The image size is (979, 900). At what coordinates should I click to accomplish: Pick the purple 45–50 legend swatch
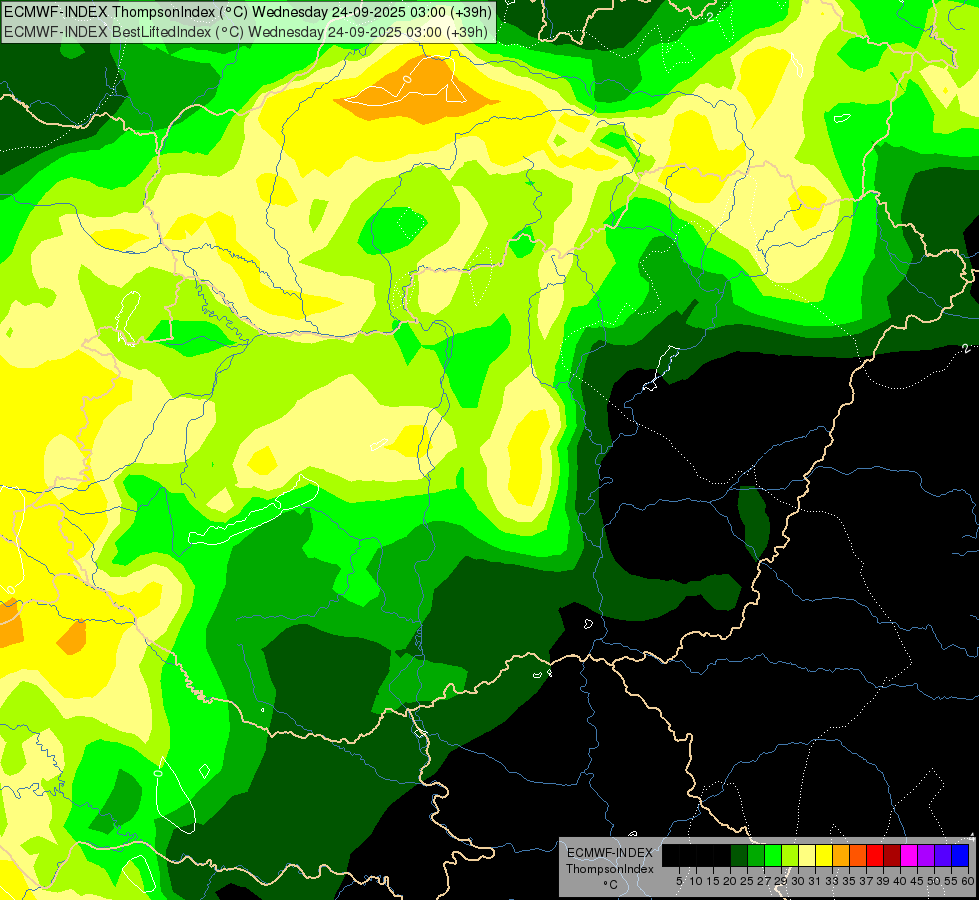tap(927, 855)
